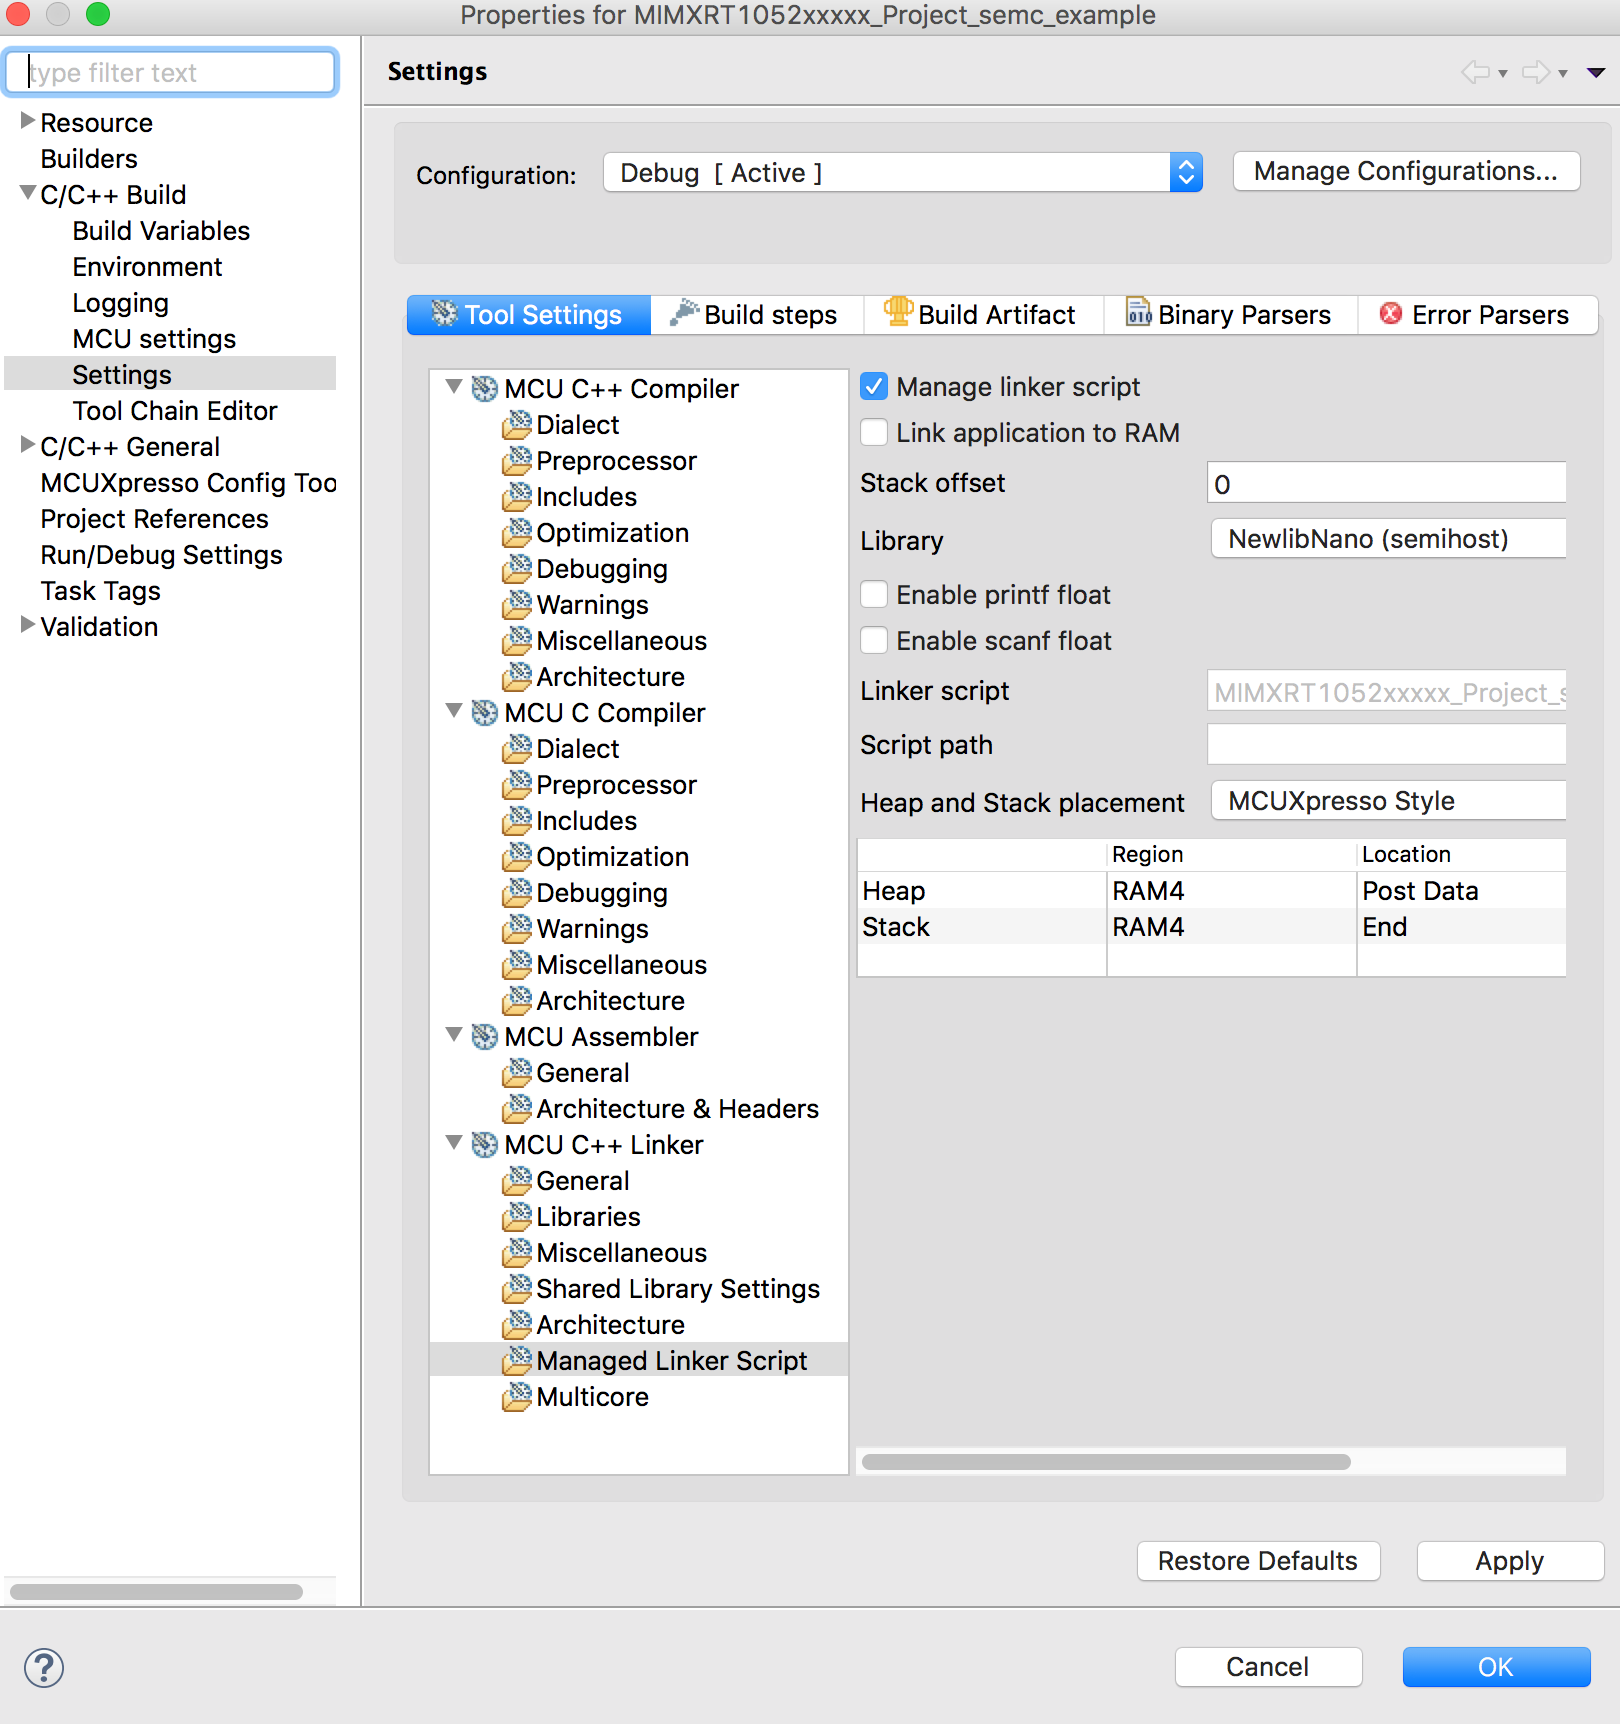Click the Binary Parsers tab icon
The image size is (1620, 1724).
[1139, 313]
